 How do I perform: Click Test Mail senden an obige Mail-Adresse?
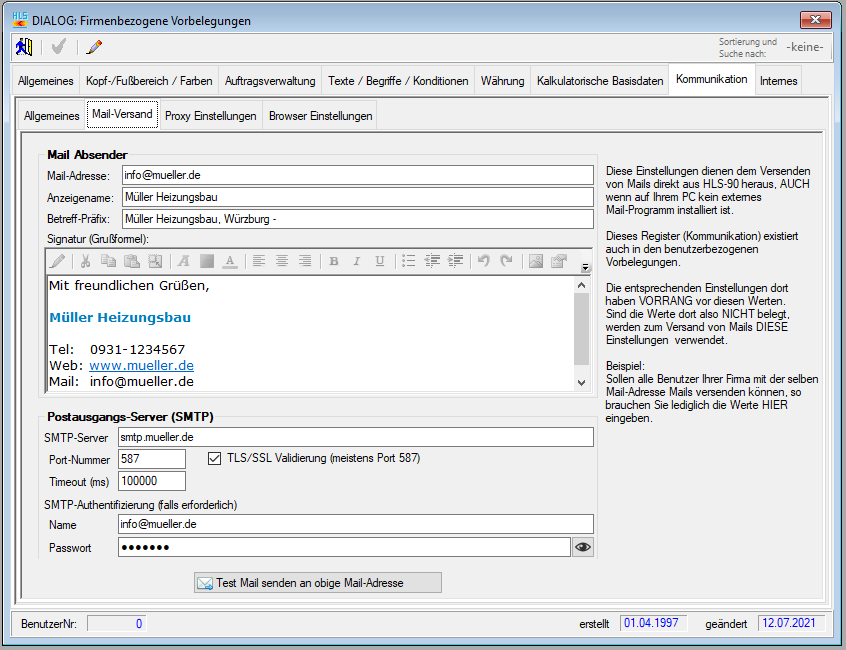click(x=317, y=582)
